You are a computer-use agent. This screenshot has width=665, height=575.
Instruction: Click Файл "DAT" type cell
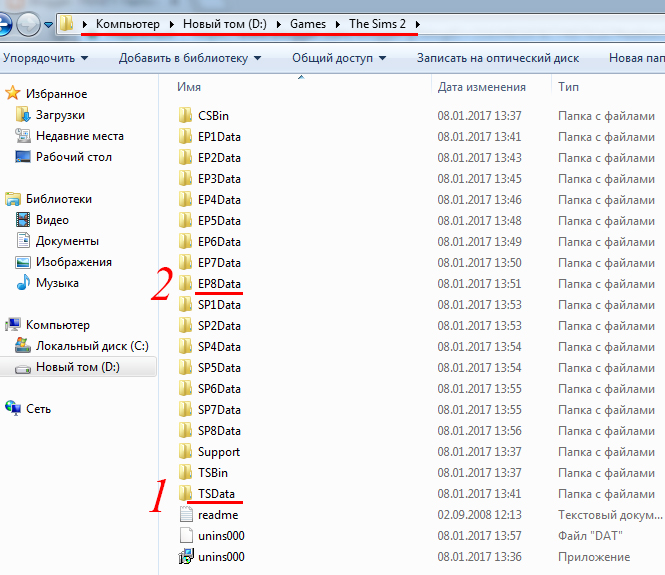tap(590, 536)
